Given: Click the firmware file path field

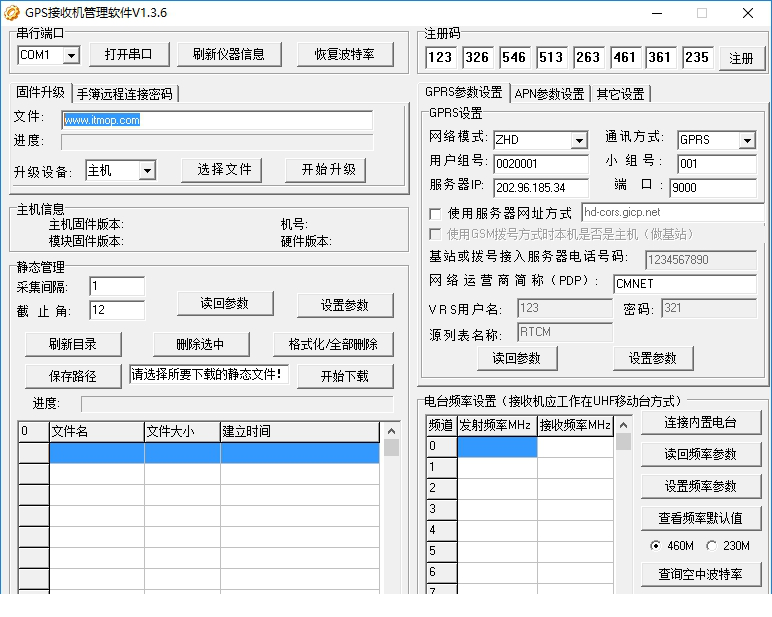Looking at the screenshot, I should [x=217, y=120].
